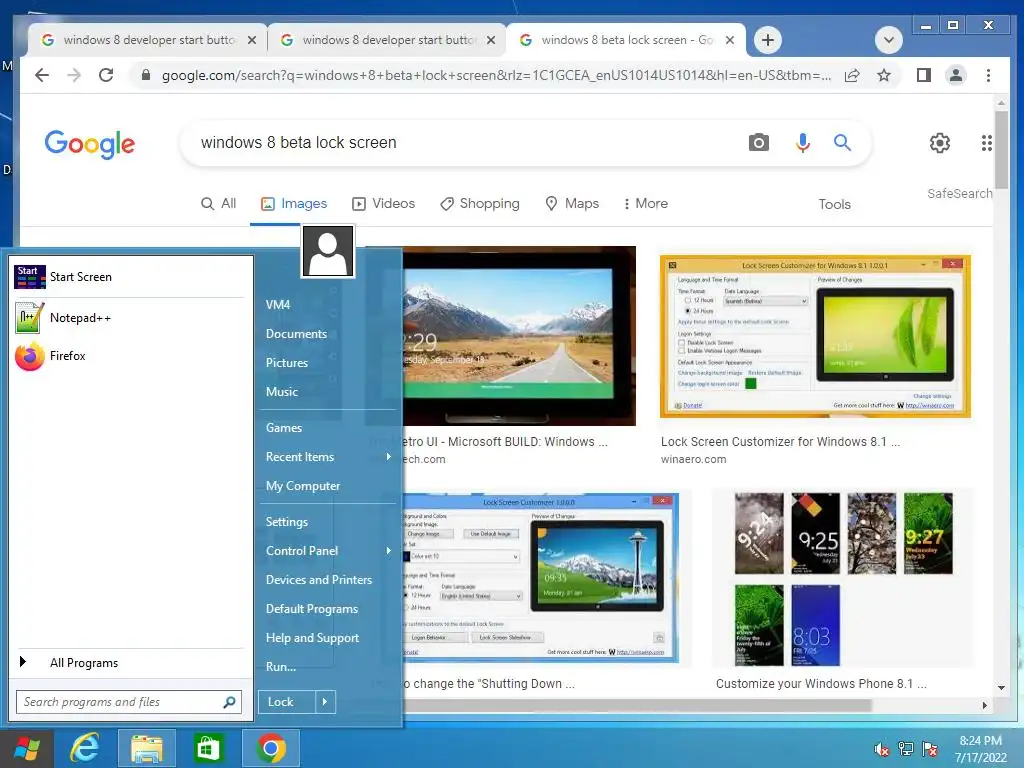The image size is (1024, 768).
Task: Open Documents in Start menu
Action: pos(296,334)
